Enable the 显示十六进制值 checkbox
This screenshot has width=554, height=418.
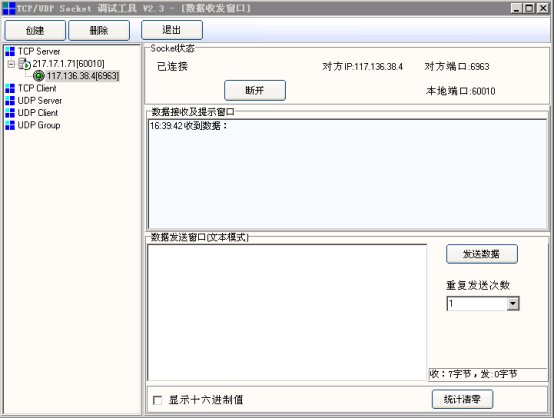coord(158,400)
